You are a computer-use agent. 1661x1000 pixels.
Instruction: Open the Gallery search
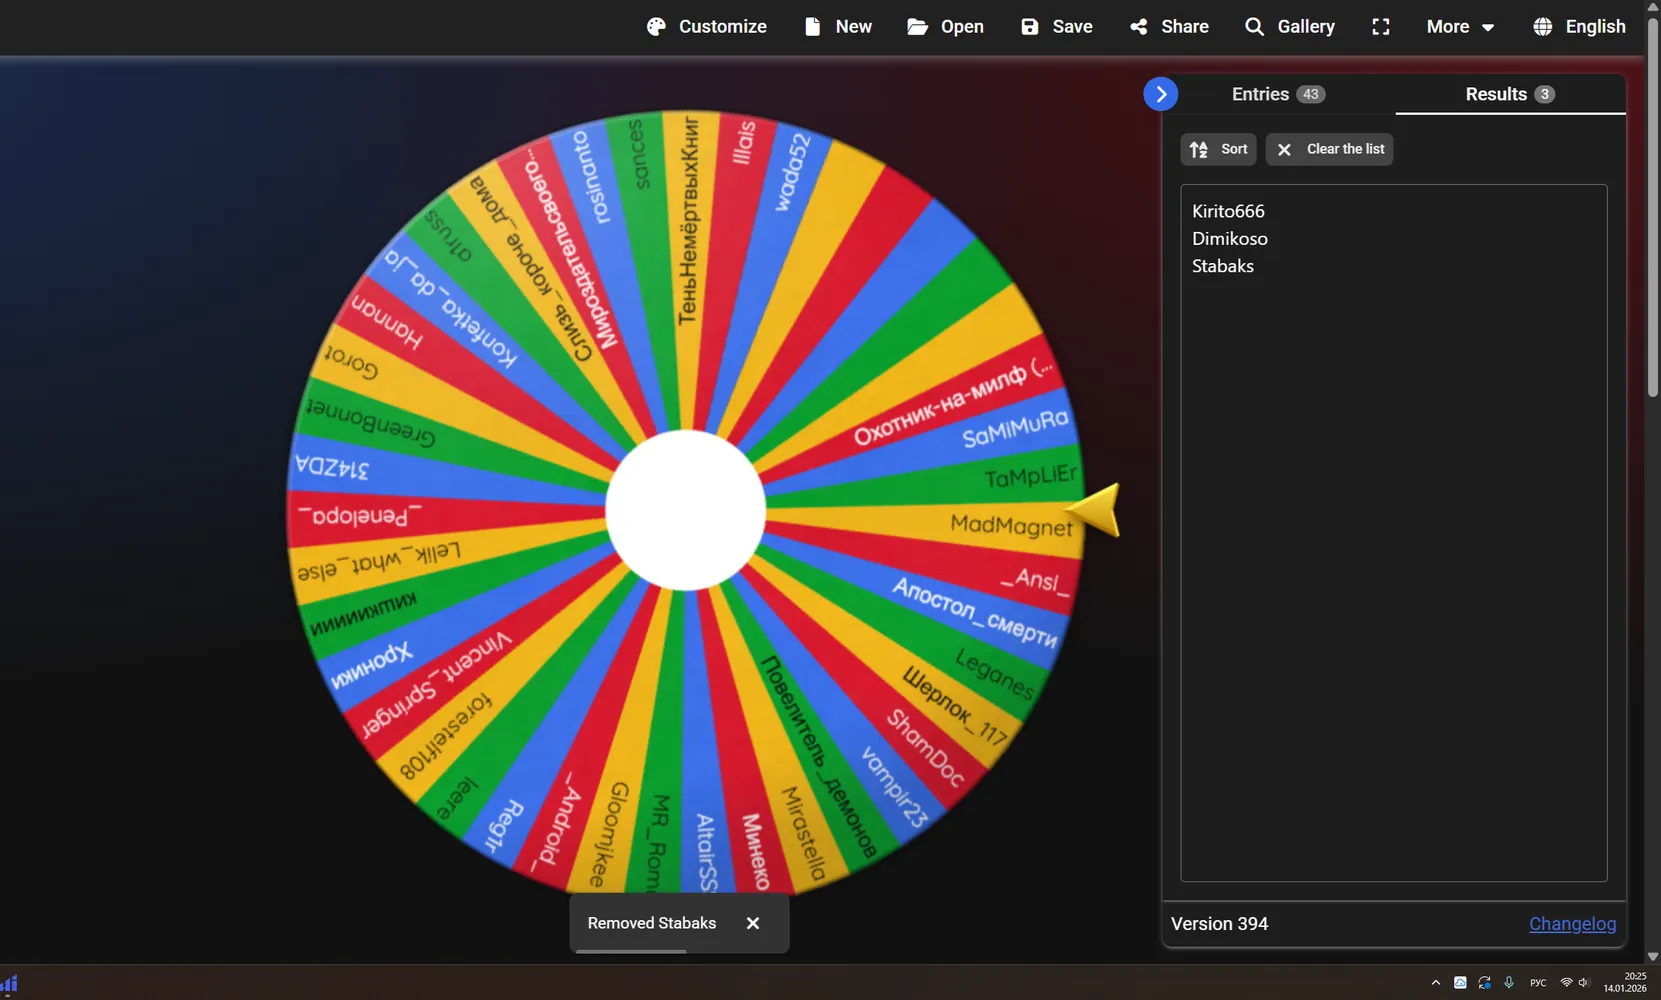click(1290, 27)
